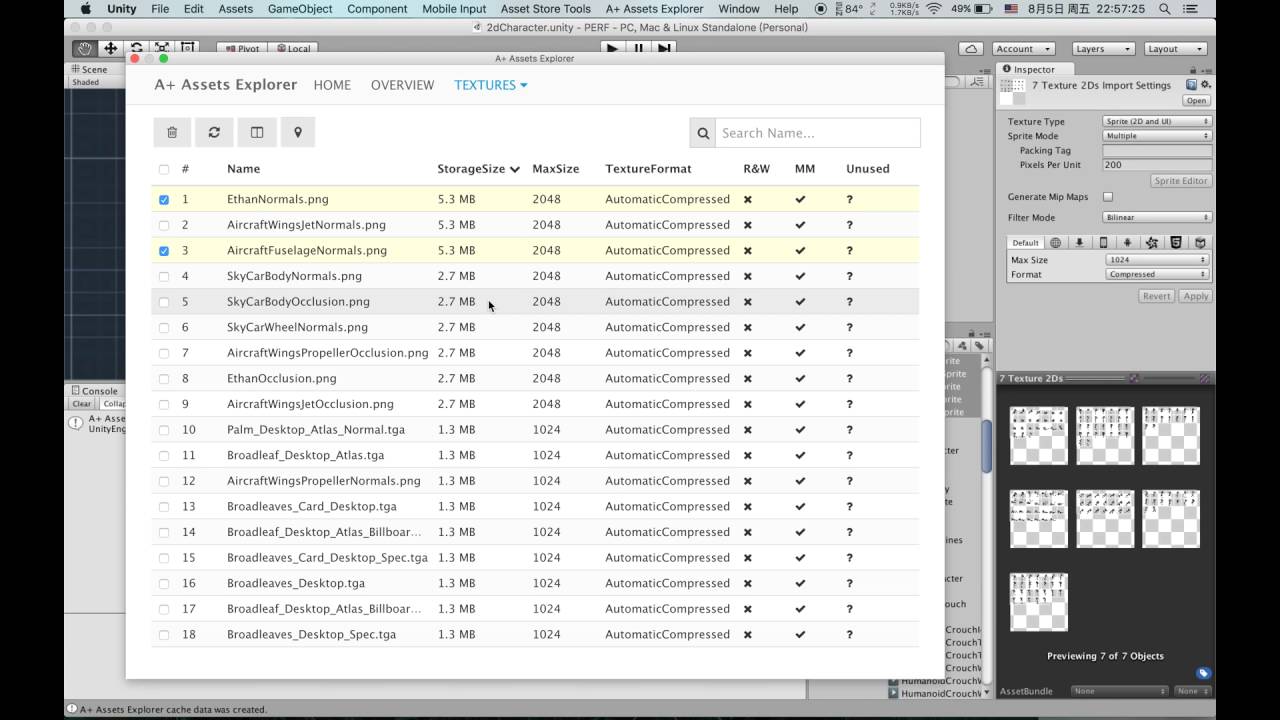Viewport: 1280px width, 720px height.
Task: Select the HTML5 WebGL platform override tab icon
Action: pyautogui.click(x=1176, y=243)
